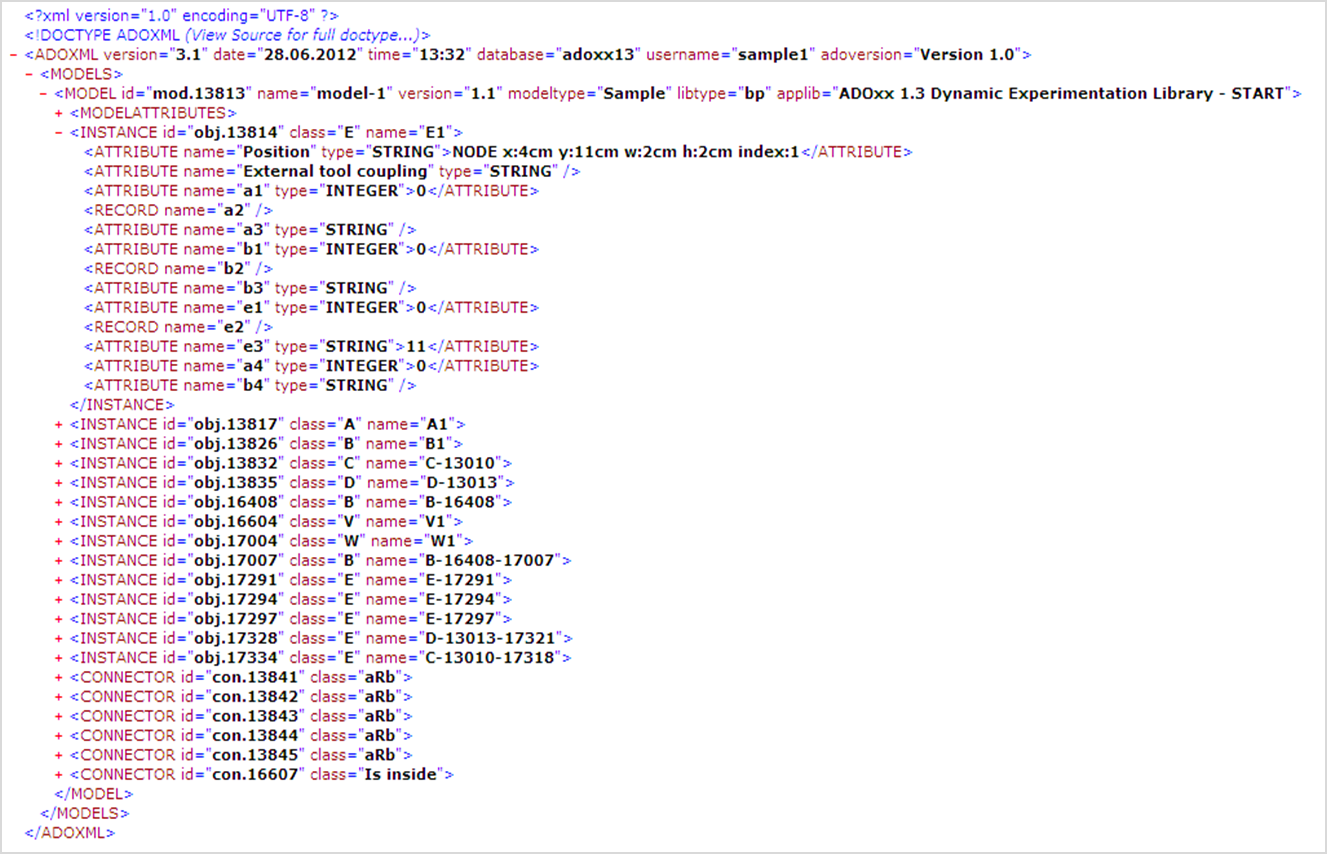Expand the CONNECTOR with id con.13841
This screenshot has width=1327, height=854.
pyautogui.click(x=56, y=677)
